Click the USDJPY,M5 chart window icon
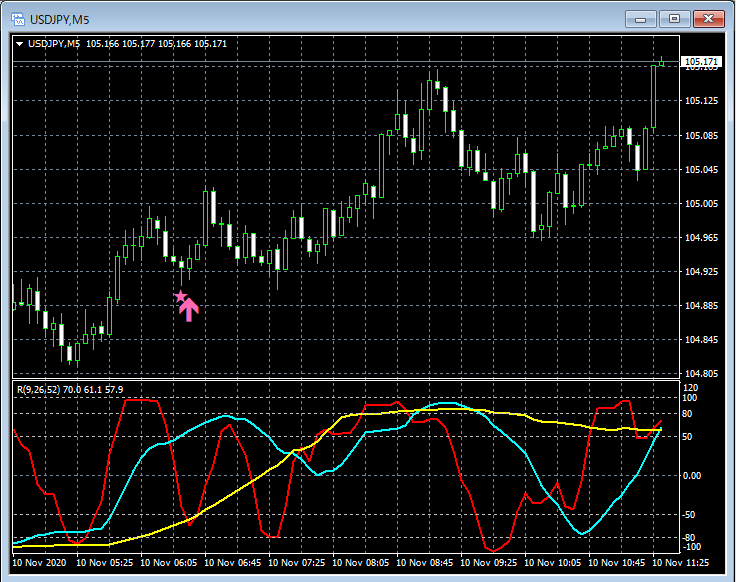Image resolution: width=737 pixels, height=582 pixels. pos(18,19)
